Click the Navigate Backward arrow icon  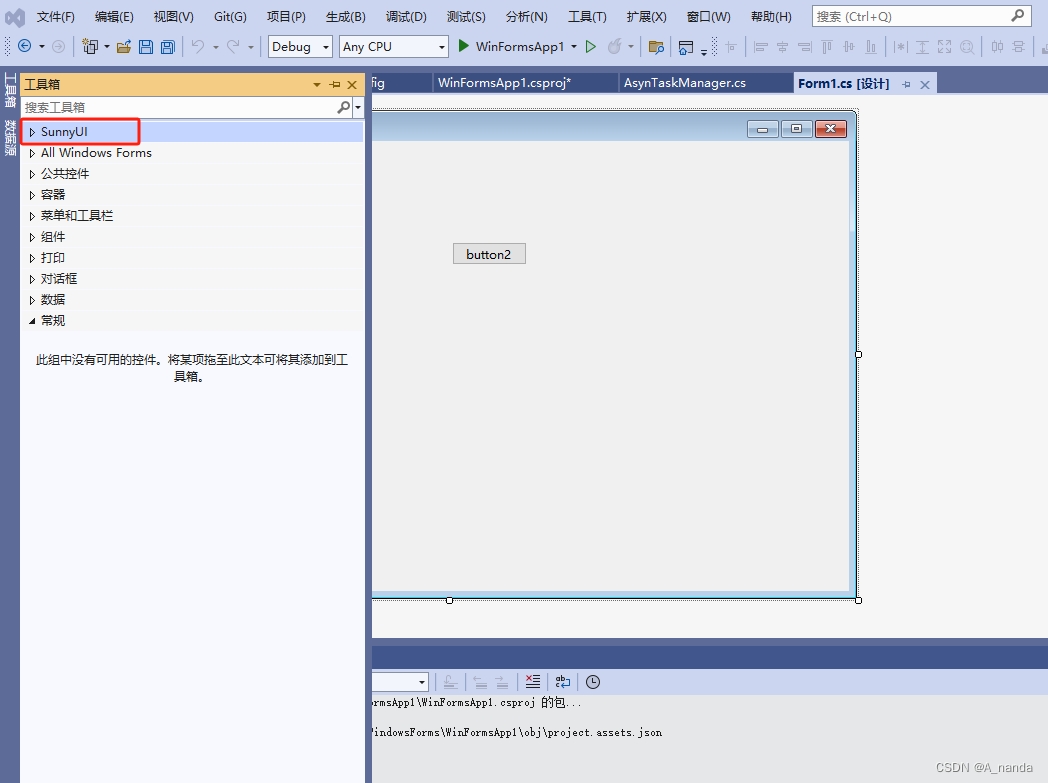tap(25, 46)
